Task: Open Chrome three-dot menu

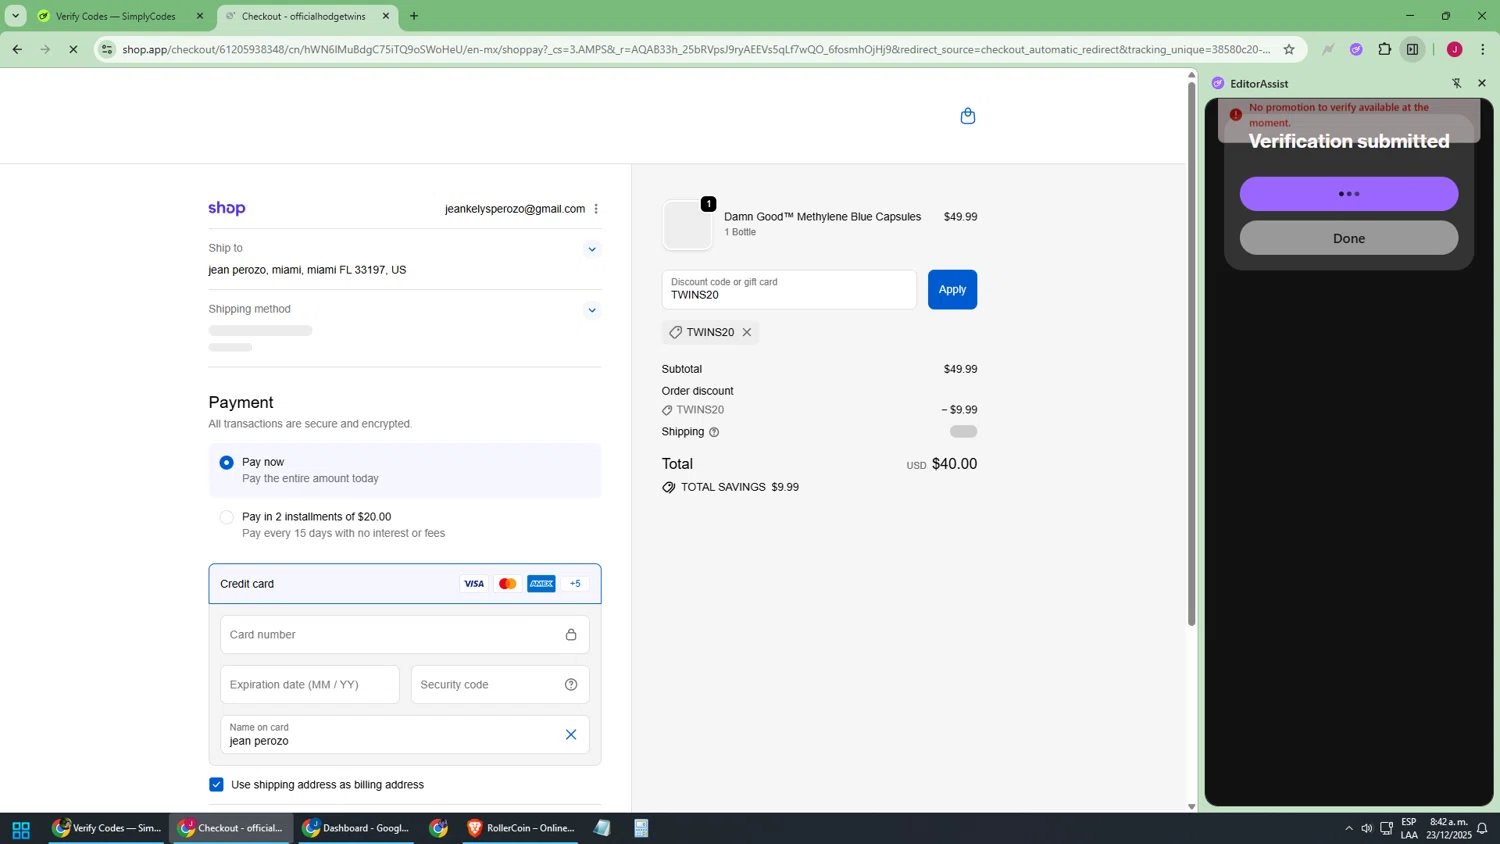Action: click(x=1482, y=49)
